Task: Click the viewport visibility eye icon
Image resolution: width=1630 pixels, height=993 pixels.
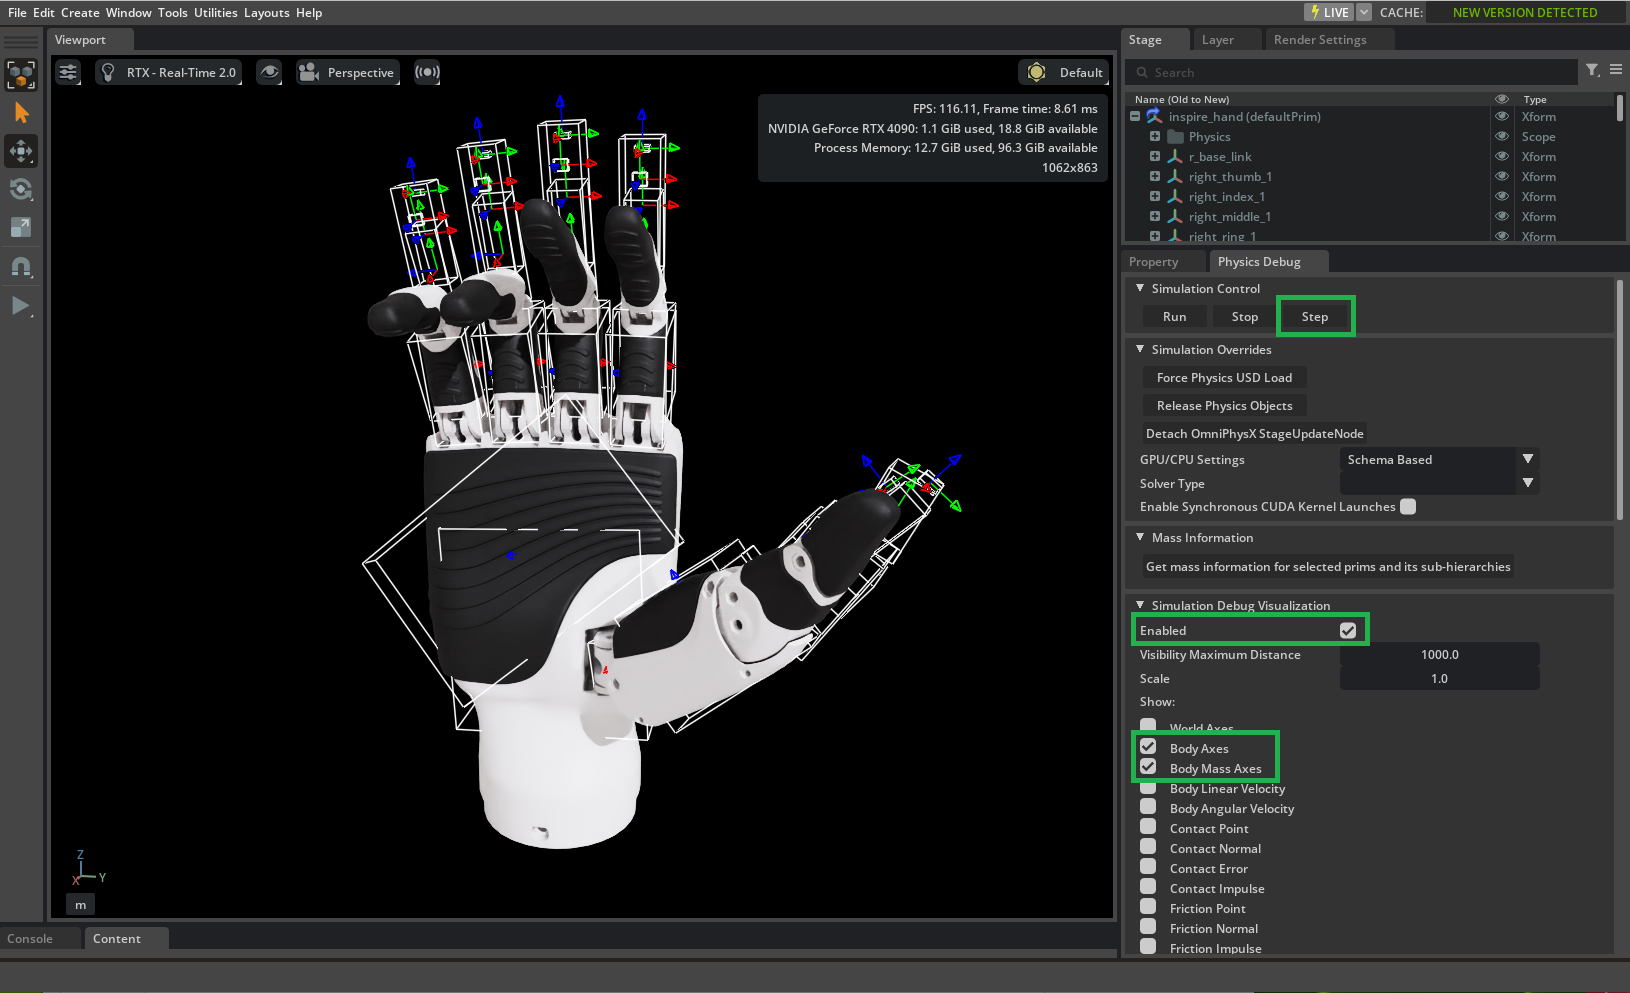Action: (269, 72)
